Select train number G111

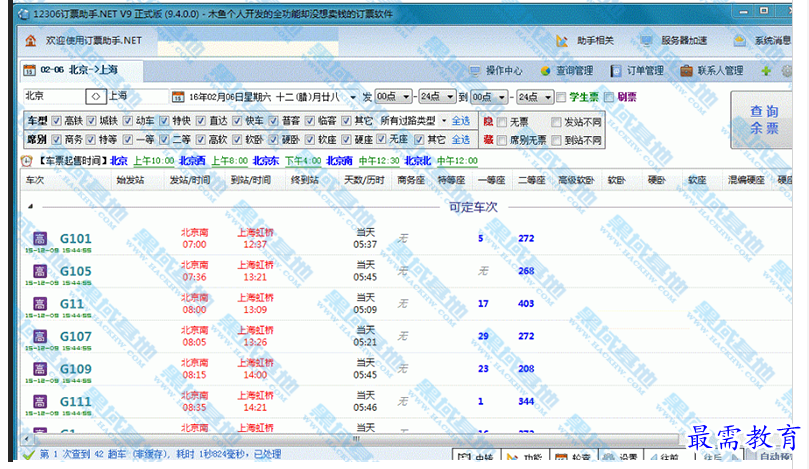(76, 401)
